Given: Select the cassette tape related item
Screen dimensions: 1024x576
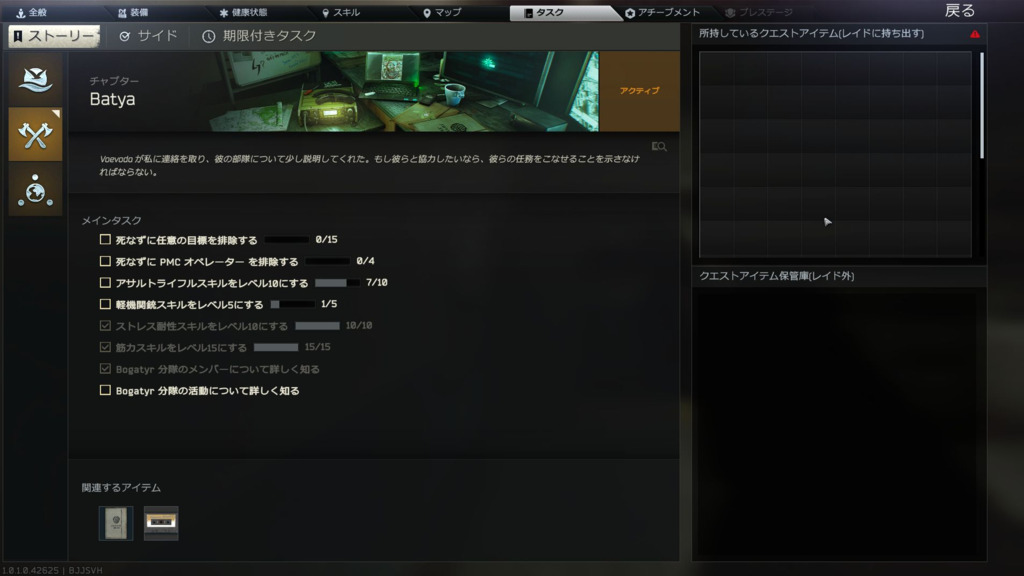Looking at the screenshot, I should (x=161, y=523).
